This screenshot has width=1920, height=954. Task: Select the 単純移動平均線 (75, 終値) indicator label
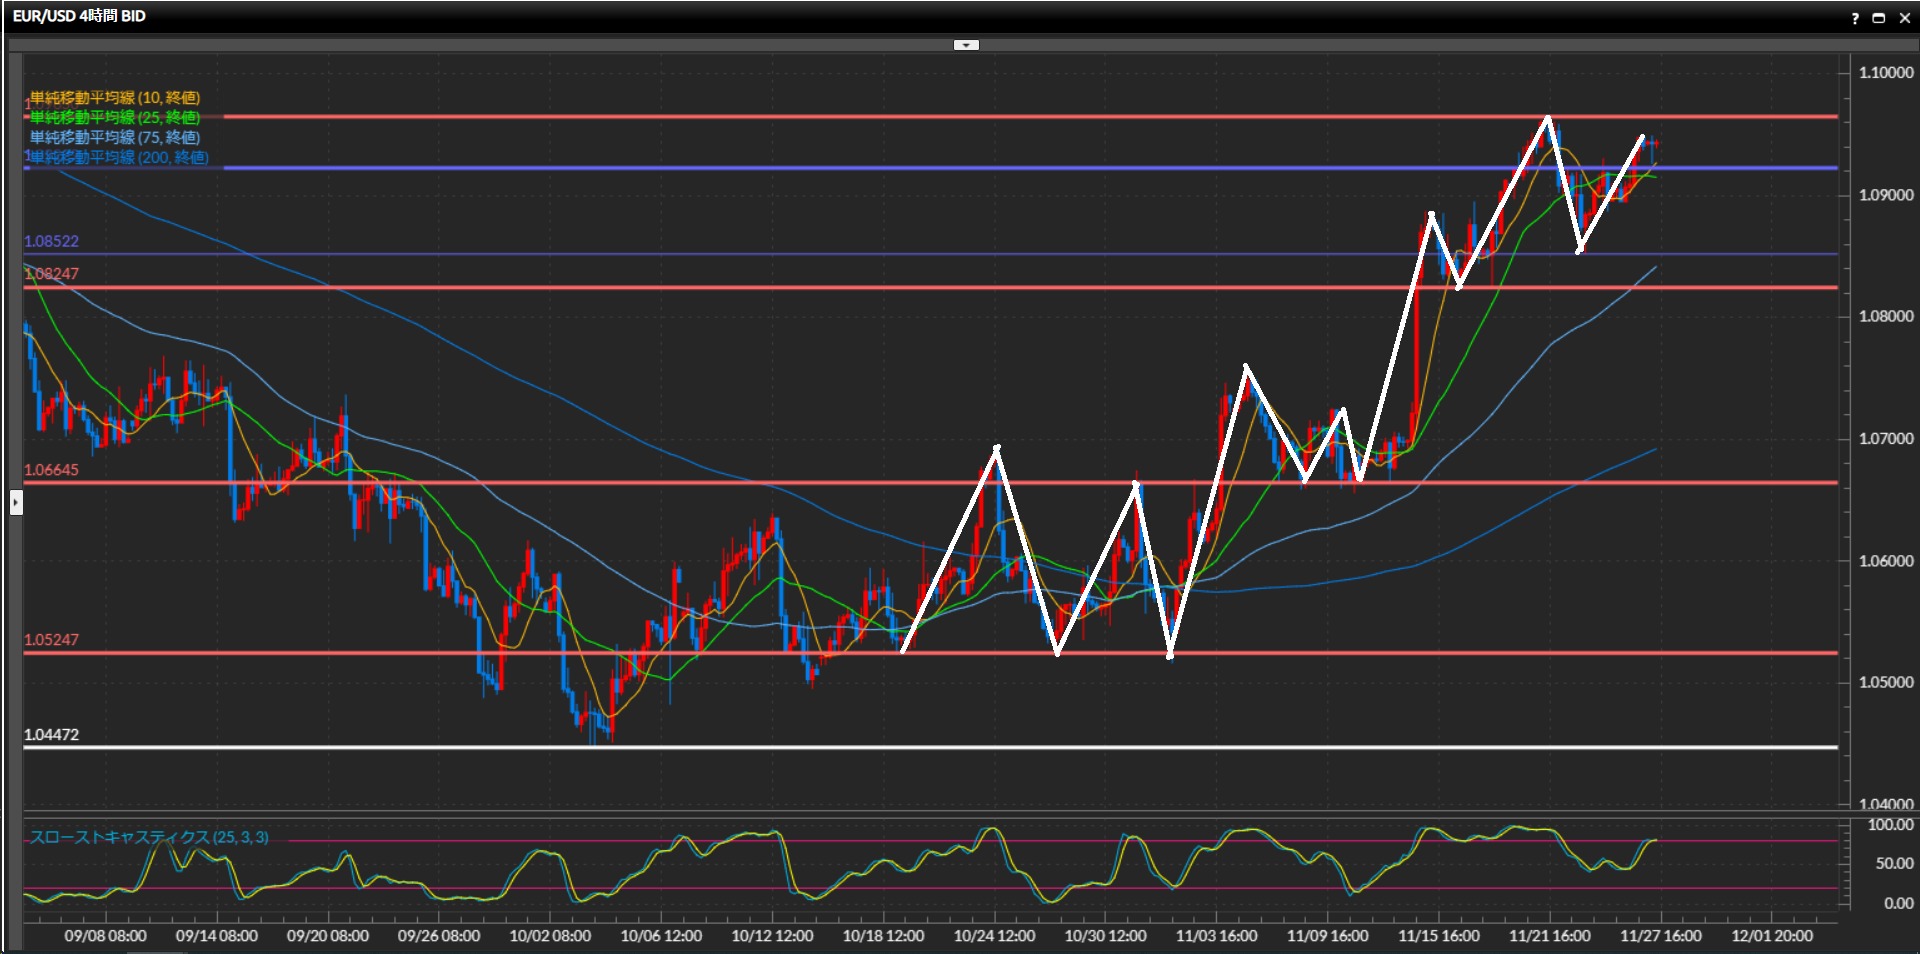(x=114, y=137)
